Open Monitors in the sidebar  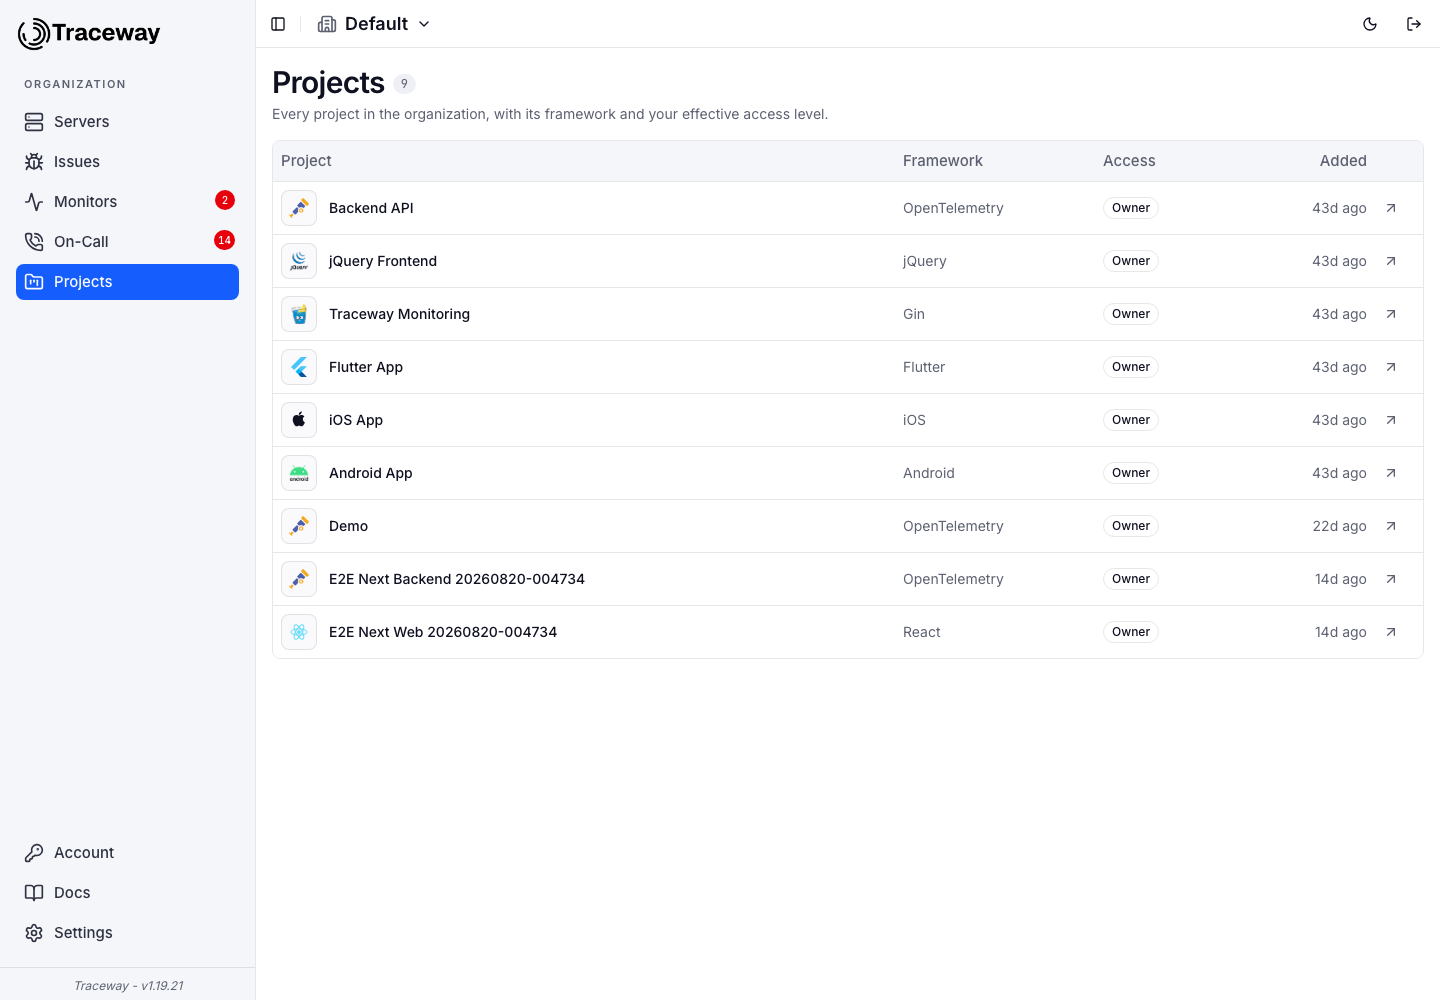click(127, 202)
